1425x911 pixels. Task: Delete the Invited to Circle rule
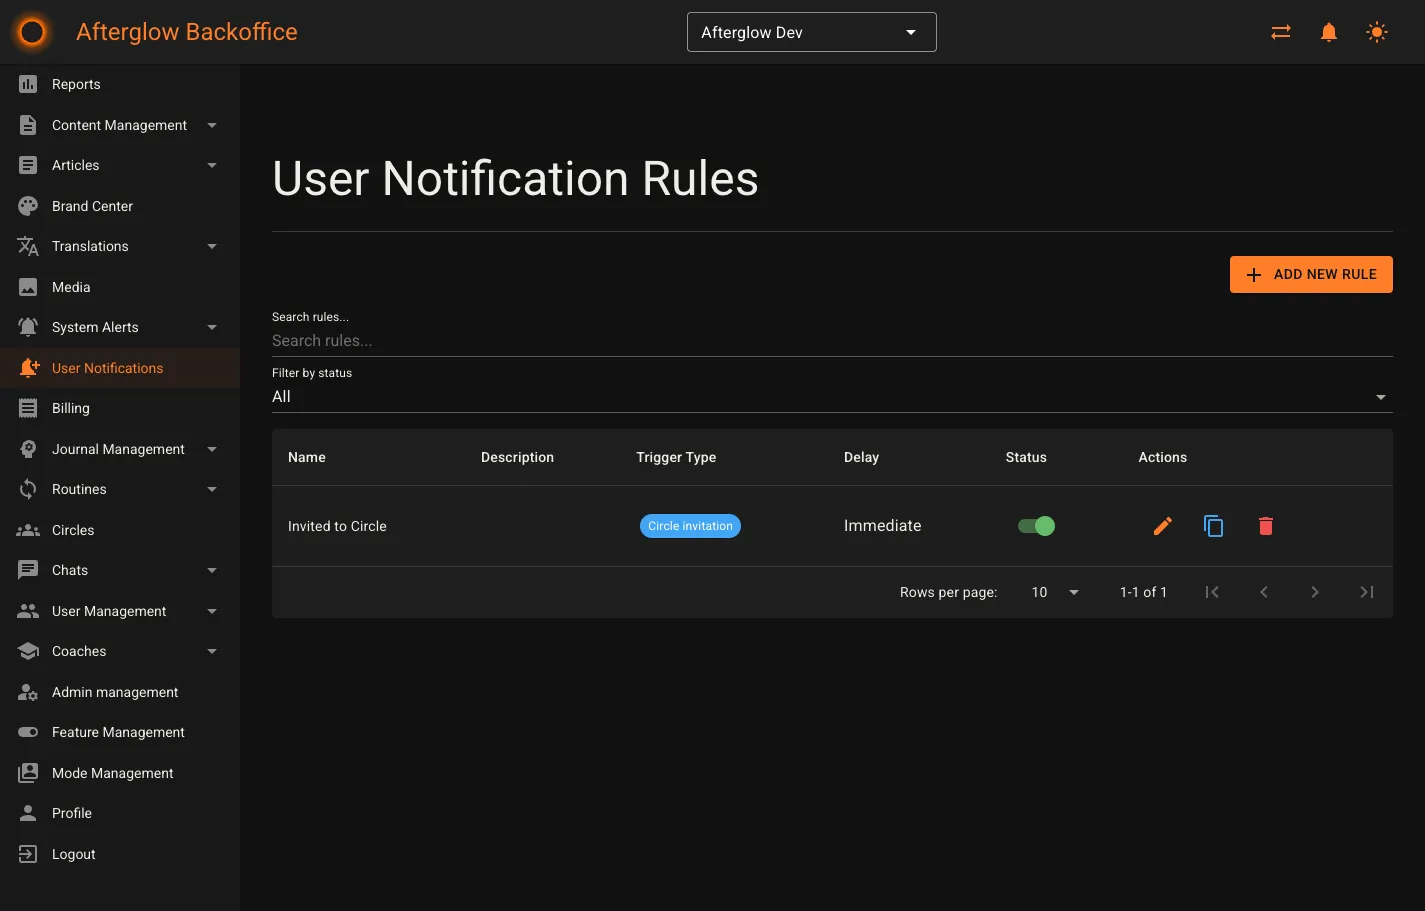(1265, 525)
